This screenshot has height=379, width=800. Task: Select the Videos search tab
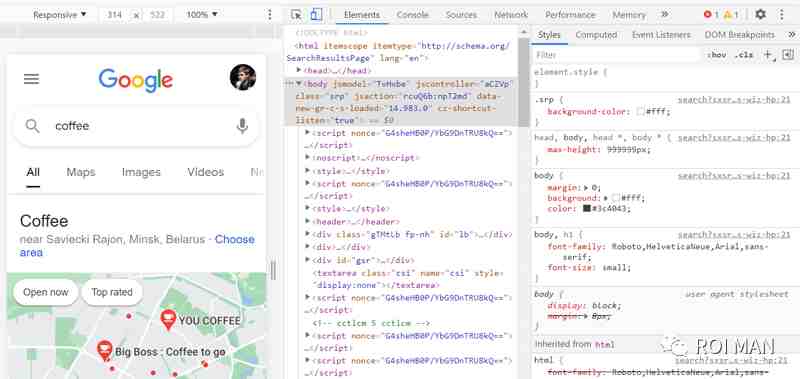pos(206,172)
